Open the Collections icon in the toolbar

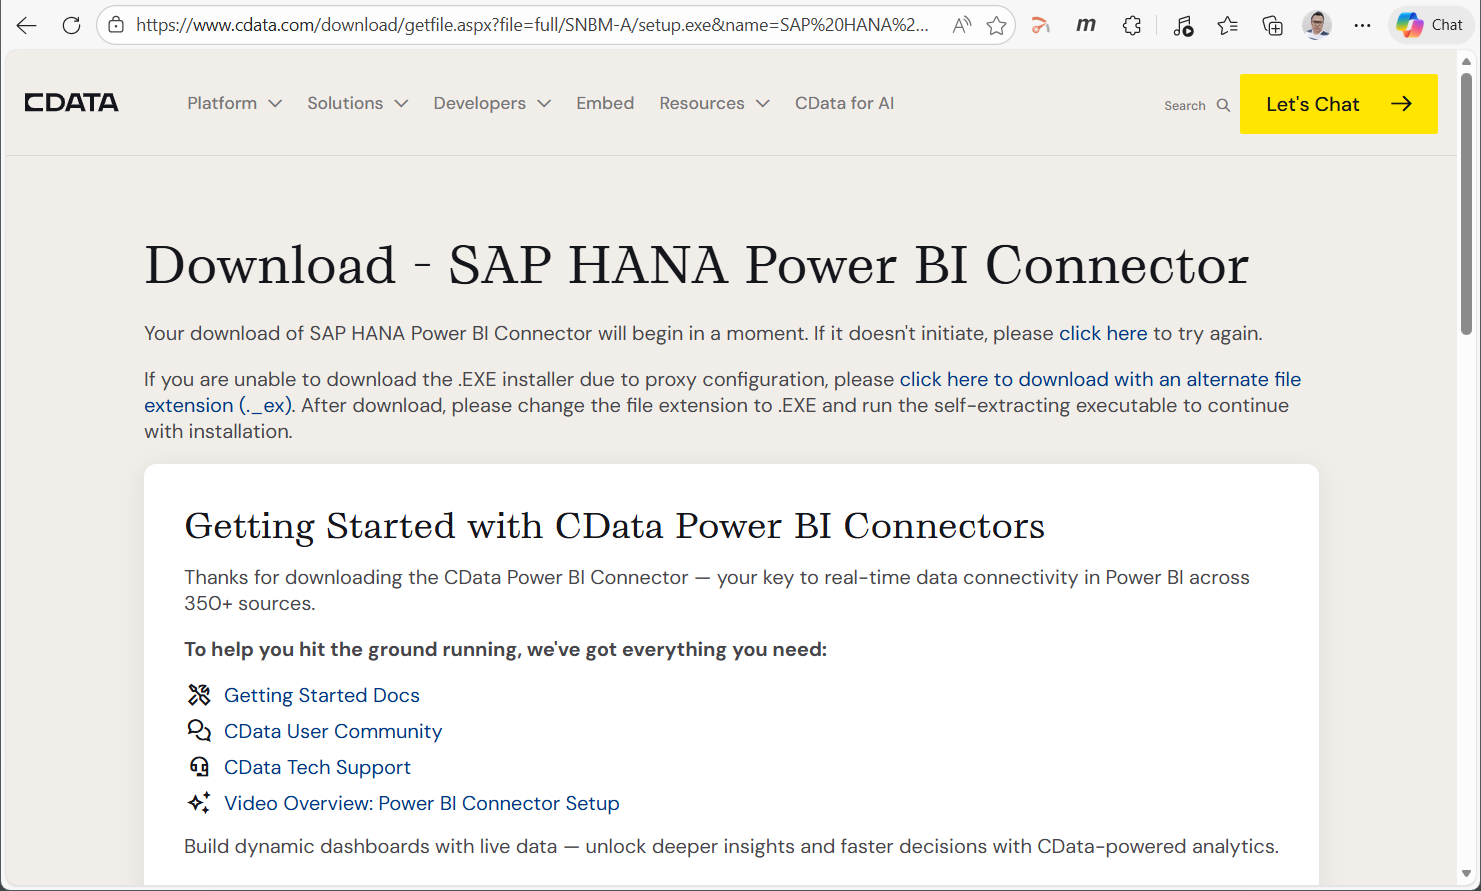[1272, 25]
